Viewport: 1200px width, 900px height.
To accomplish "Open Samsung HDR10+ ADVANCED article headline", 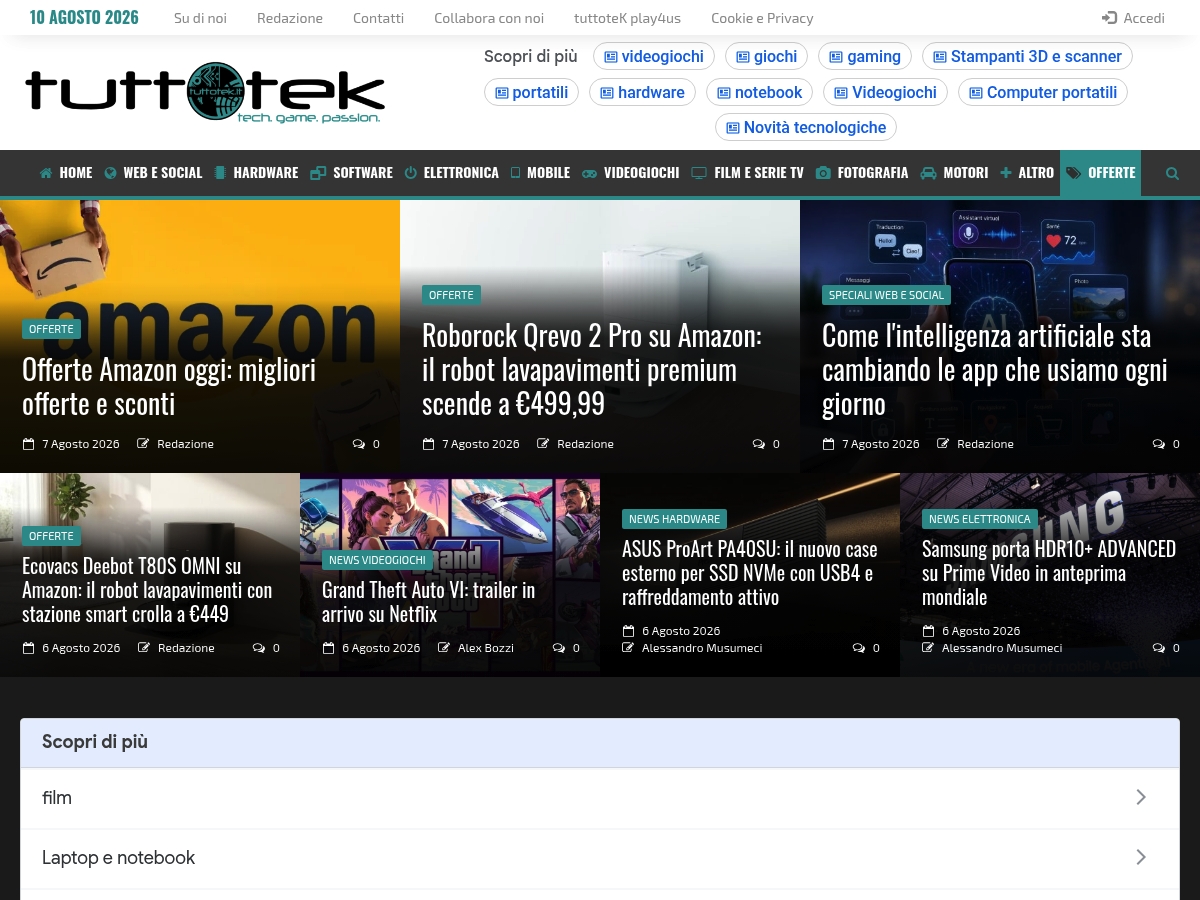I will click(x=1049, y=573).
